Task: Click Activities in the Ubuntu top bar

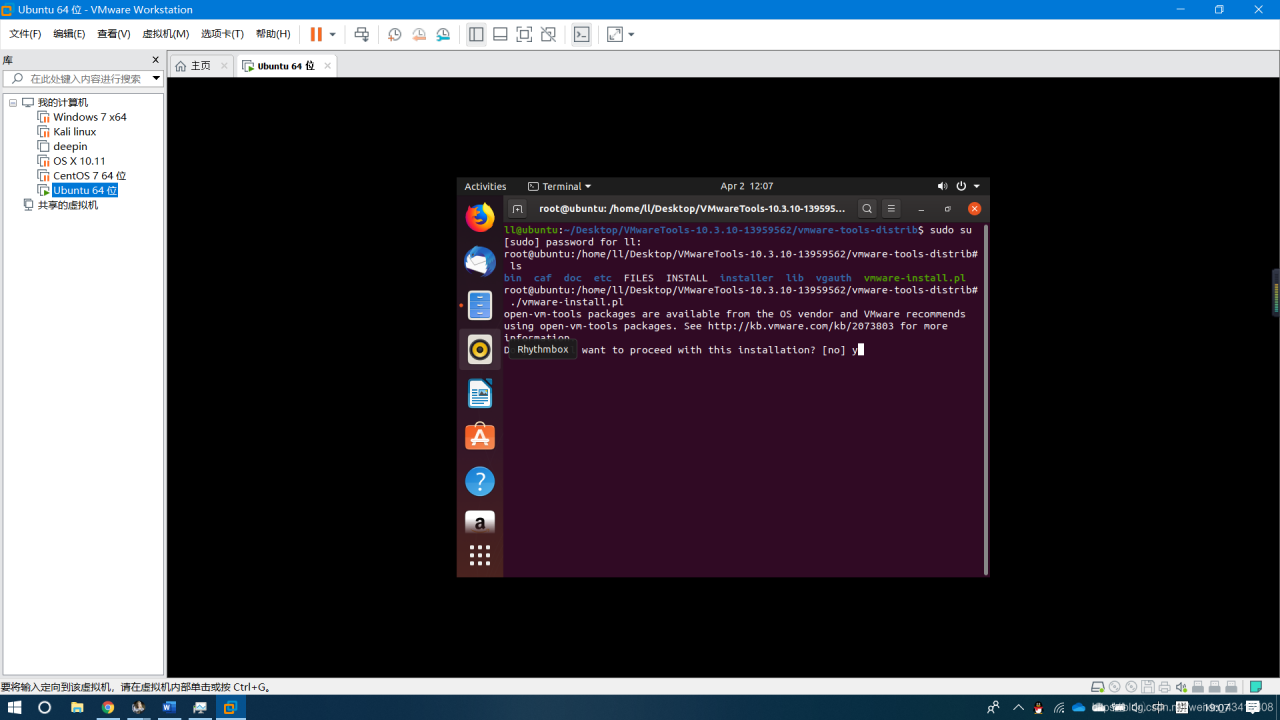Action: coord(485,186)
